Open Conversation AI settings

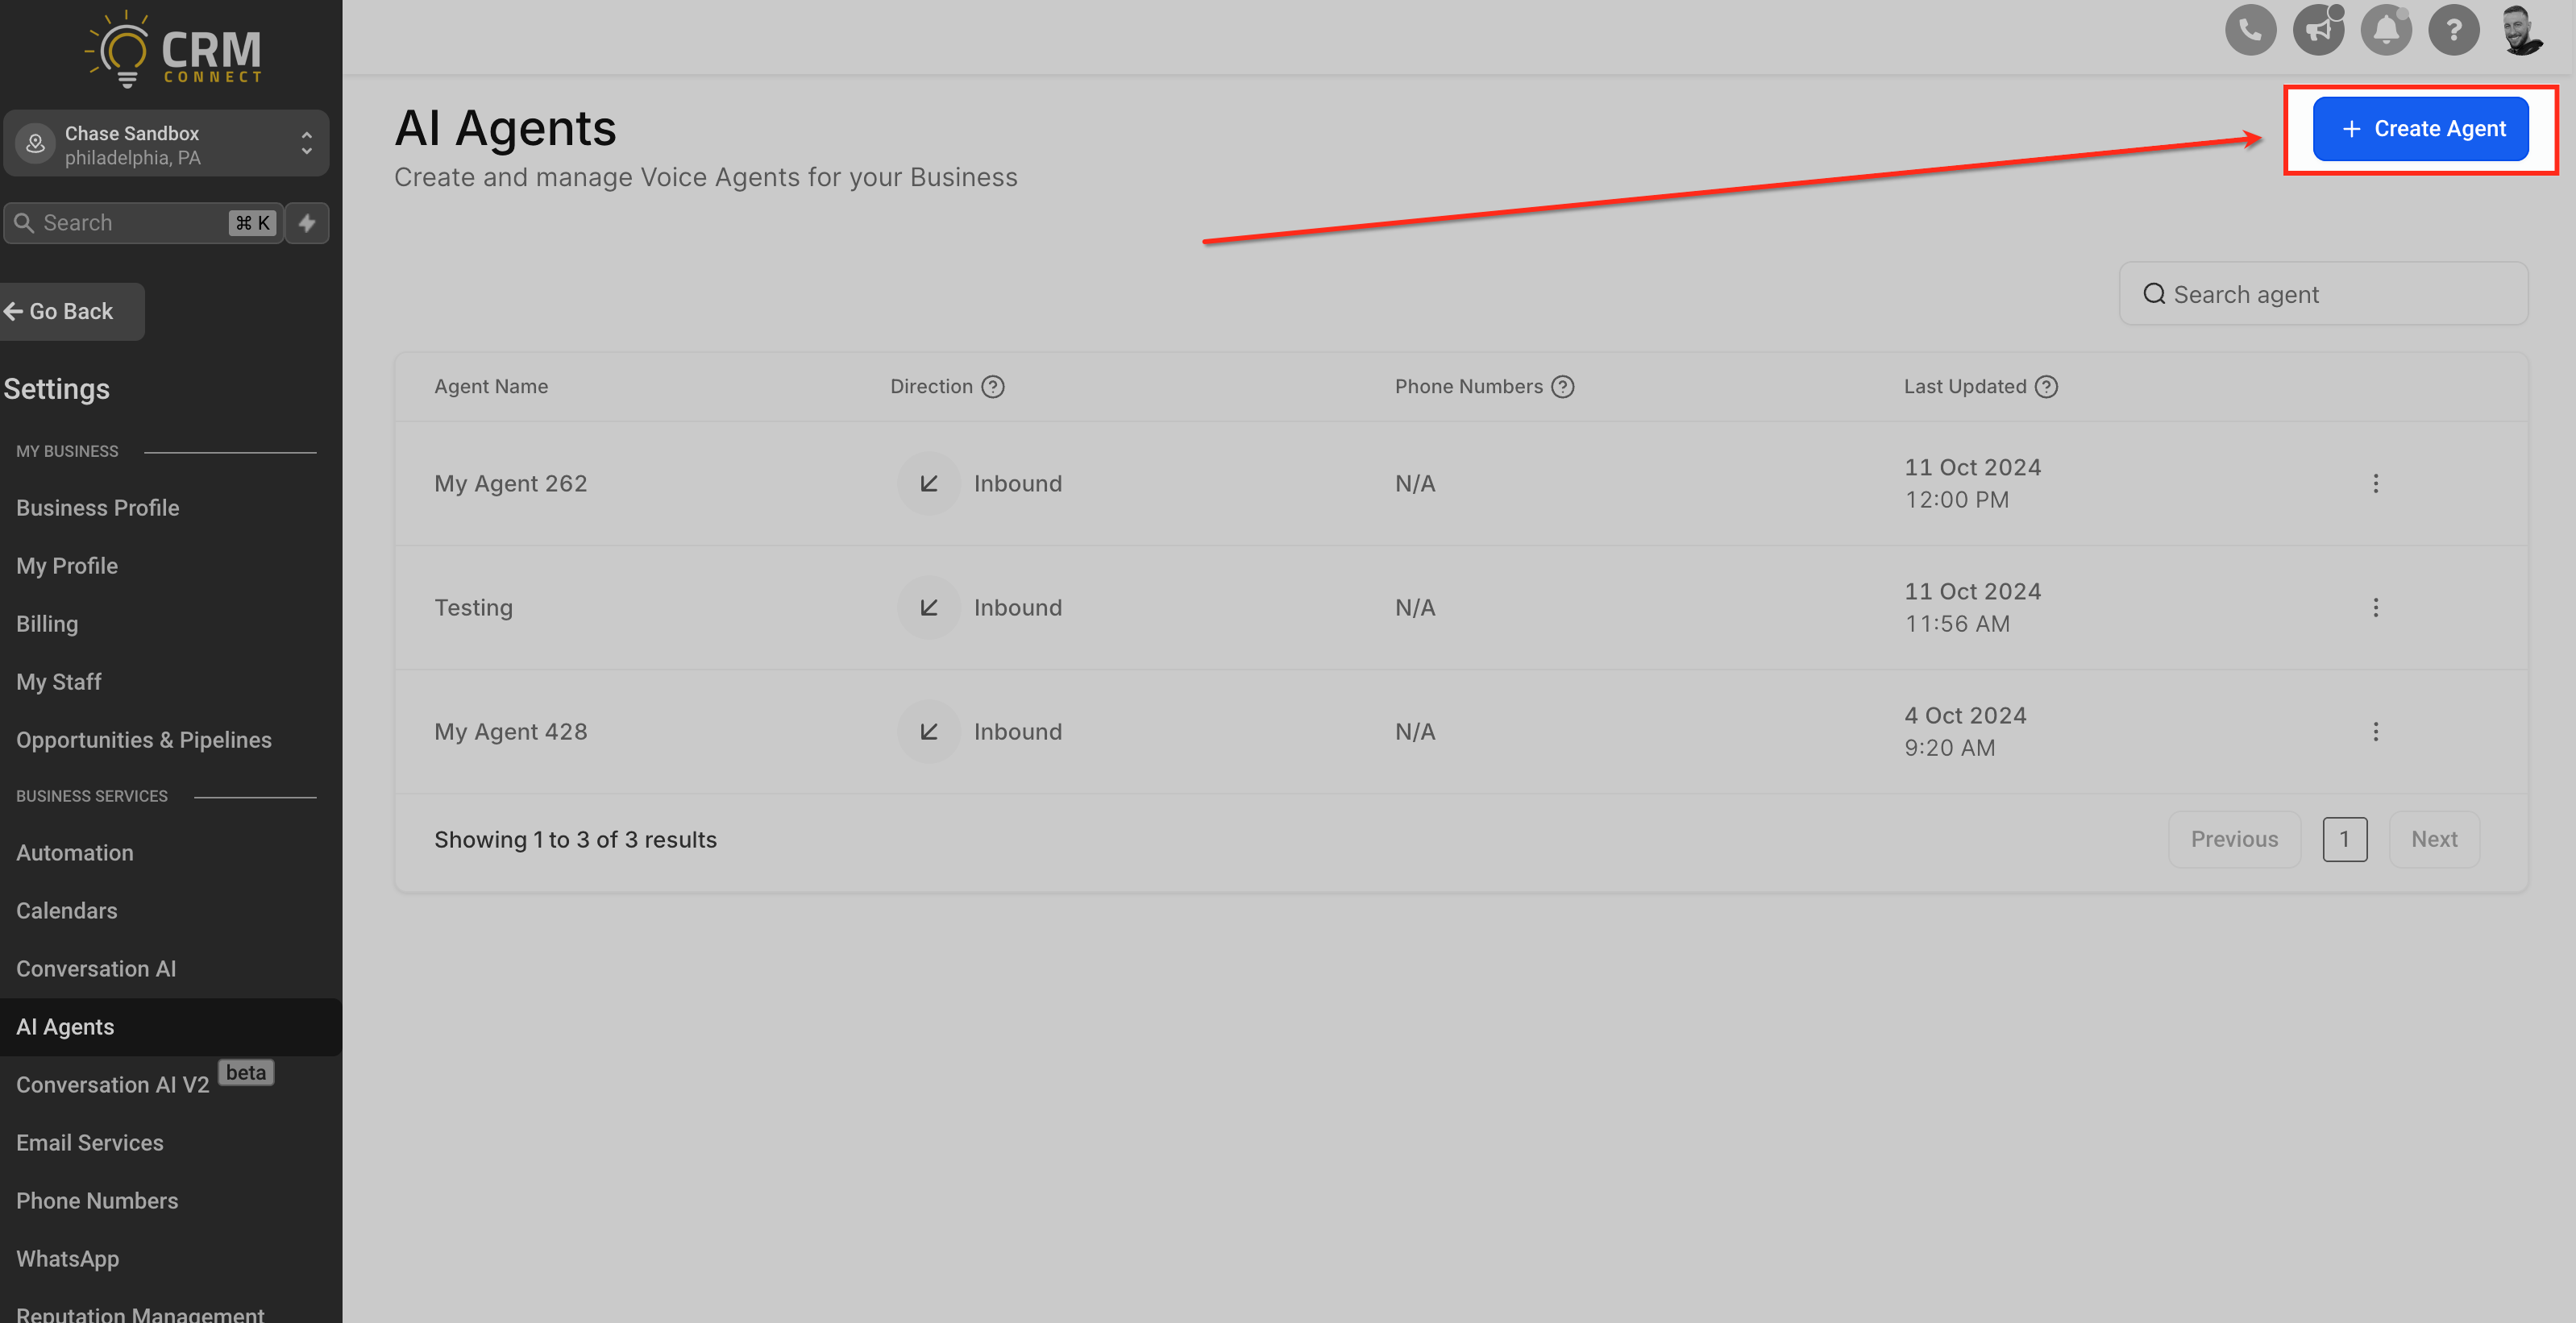coord(96,969)
